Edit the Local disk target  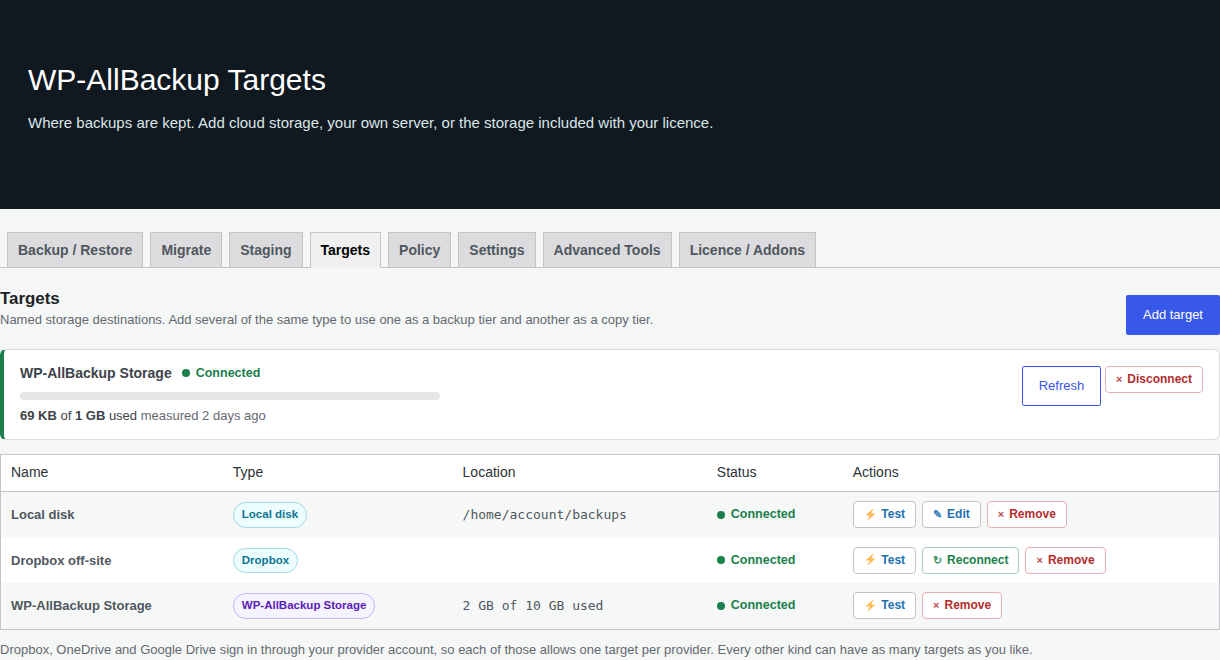[951, 514]
